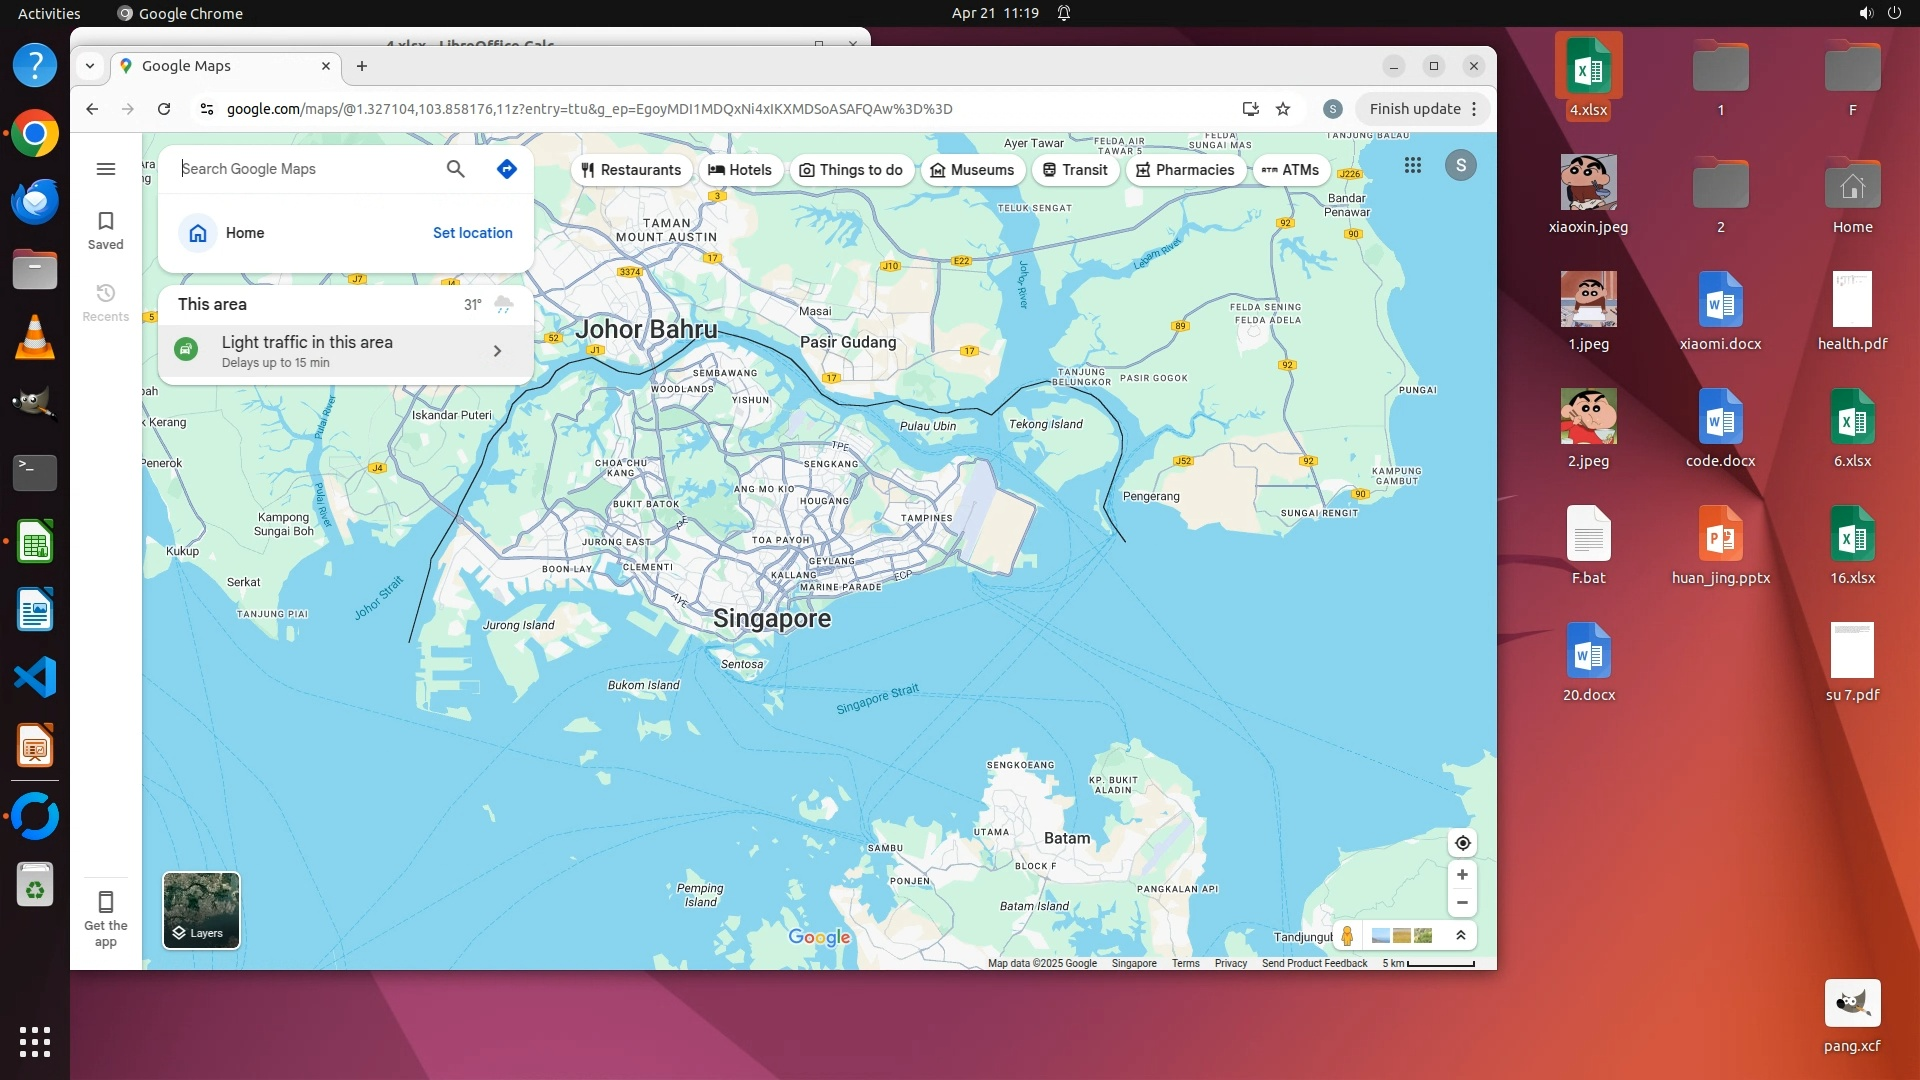Toggle the Restaurants filter chip
The height and width of the screenshot is (1080, 1920).
coord(631,170)
